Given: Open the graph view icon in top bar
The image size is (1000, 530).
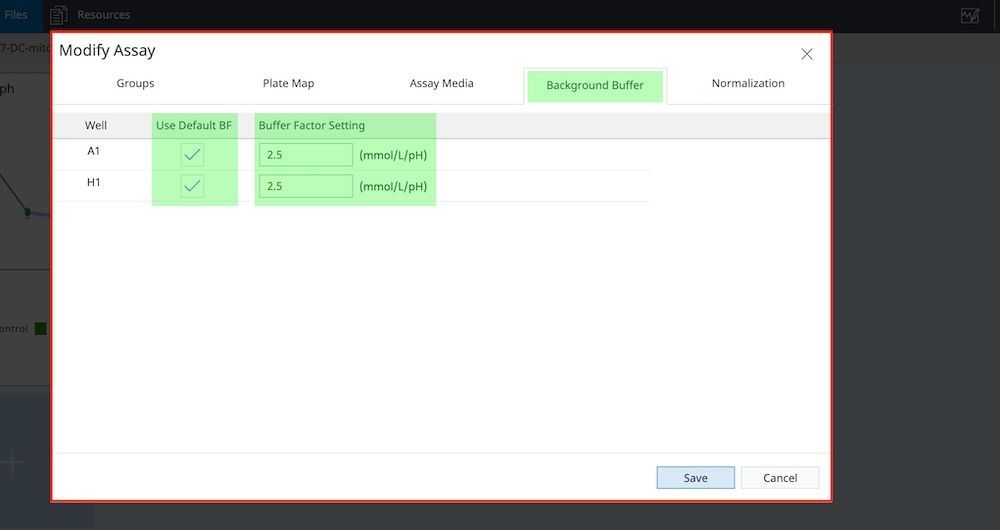Looking at the screenshot, I should coord(969,15).
